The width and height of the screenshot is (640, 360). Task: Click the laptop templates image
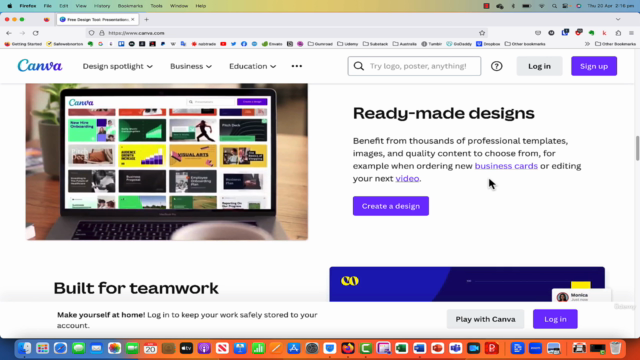pos(167,162)
